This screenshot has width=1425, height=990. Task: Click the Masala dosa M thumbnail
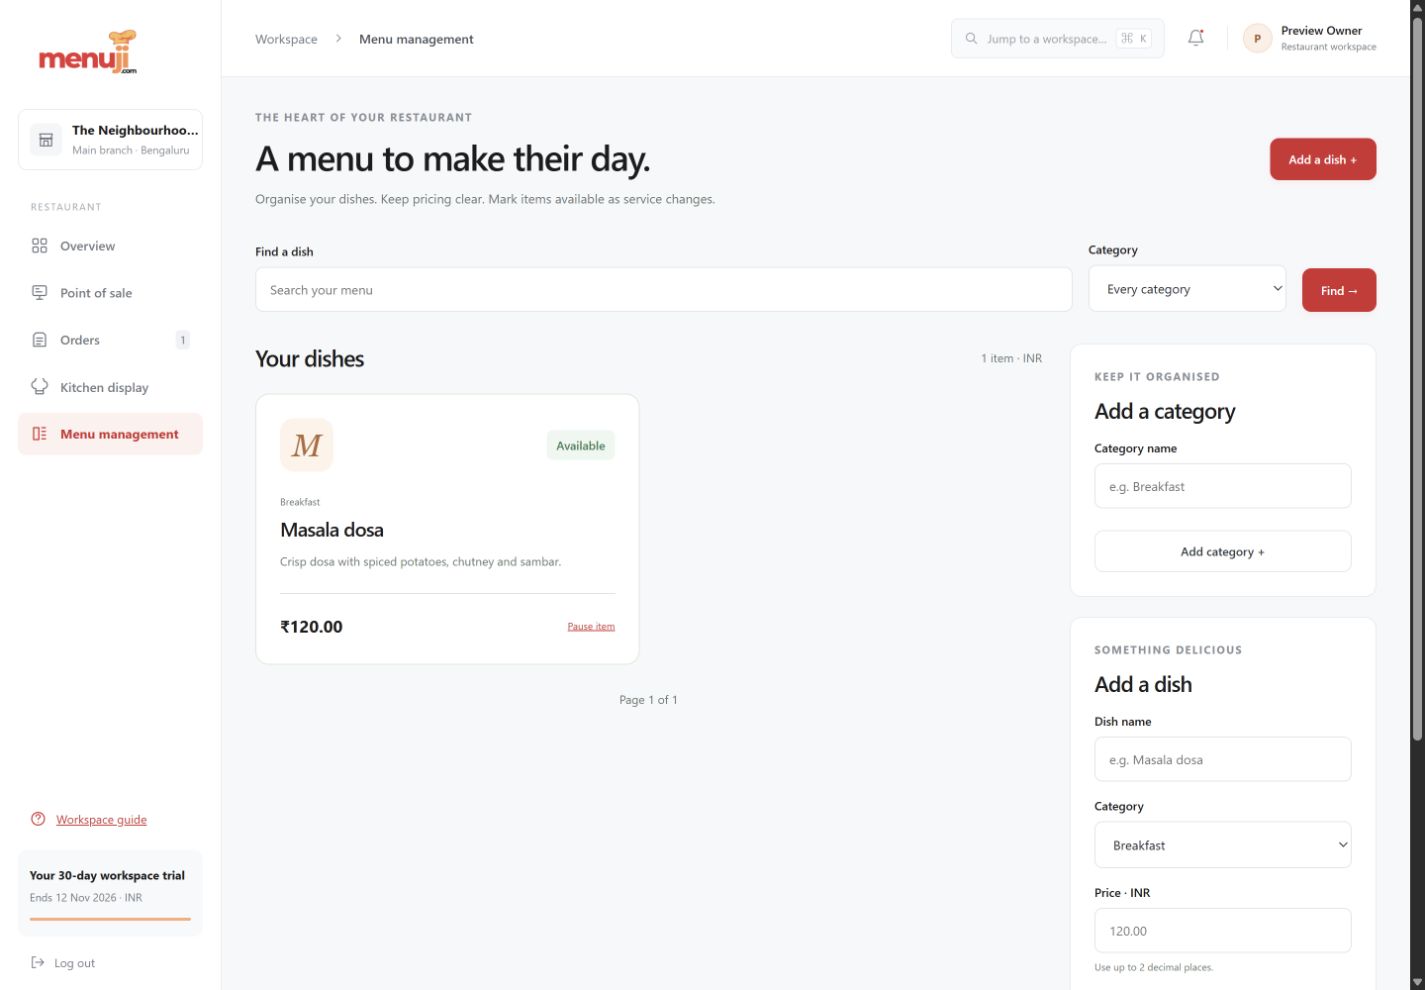tap(306, 445)
